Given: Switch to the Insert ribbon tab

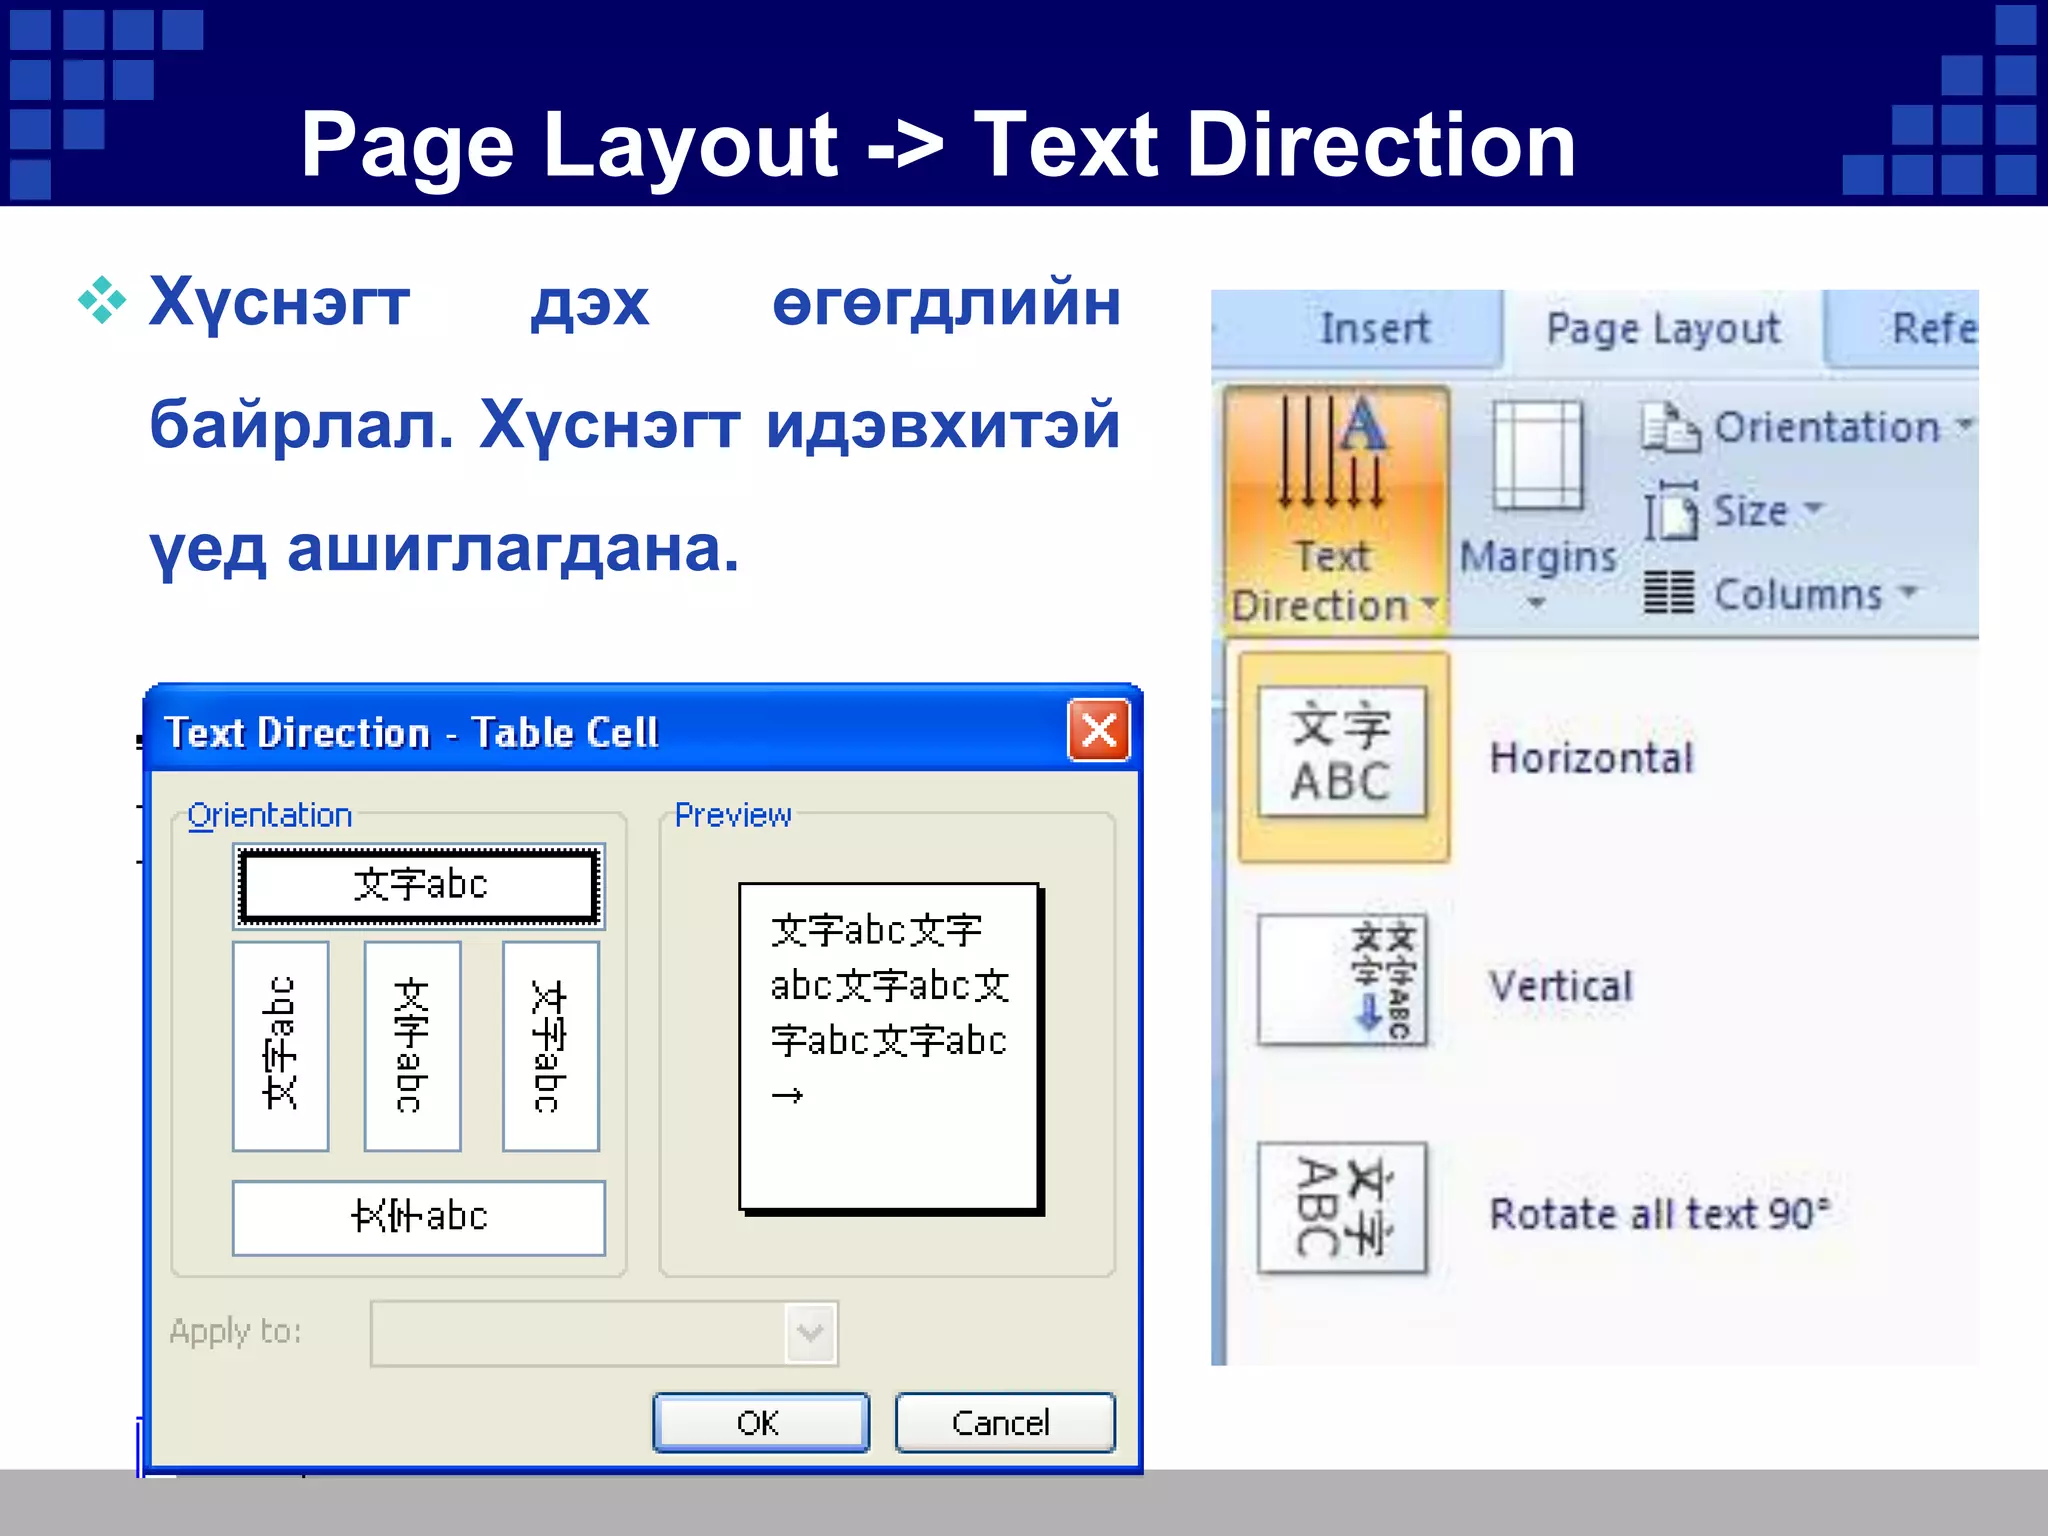Looking at the screenshot, I should coord(1375,329).
